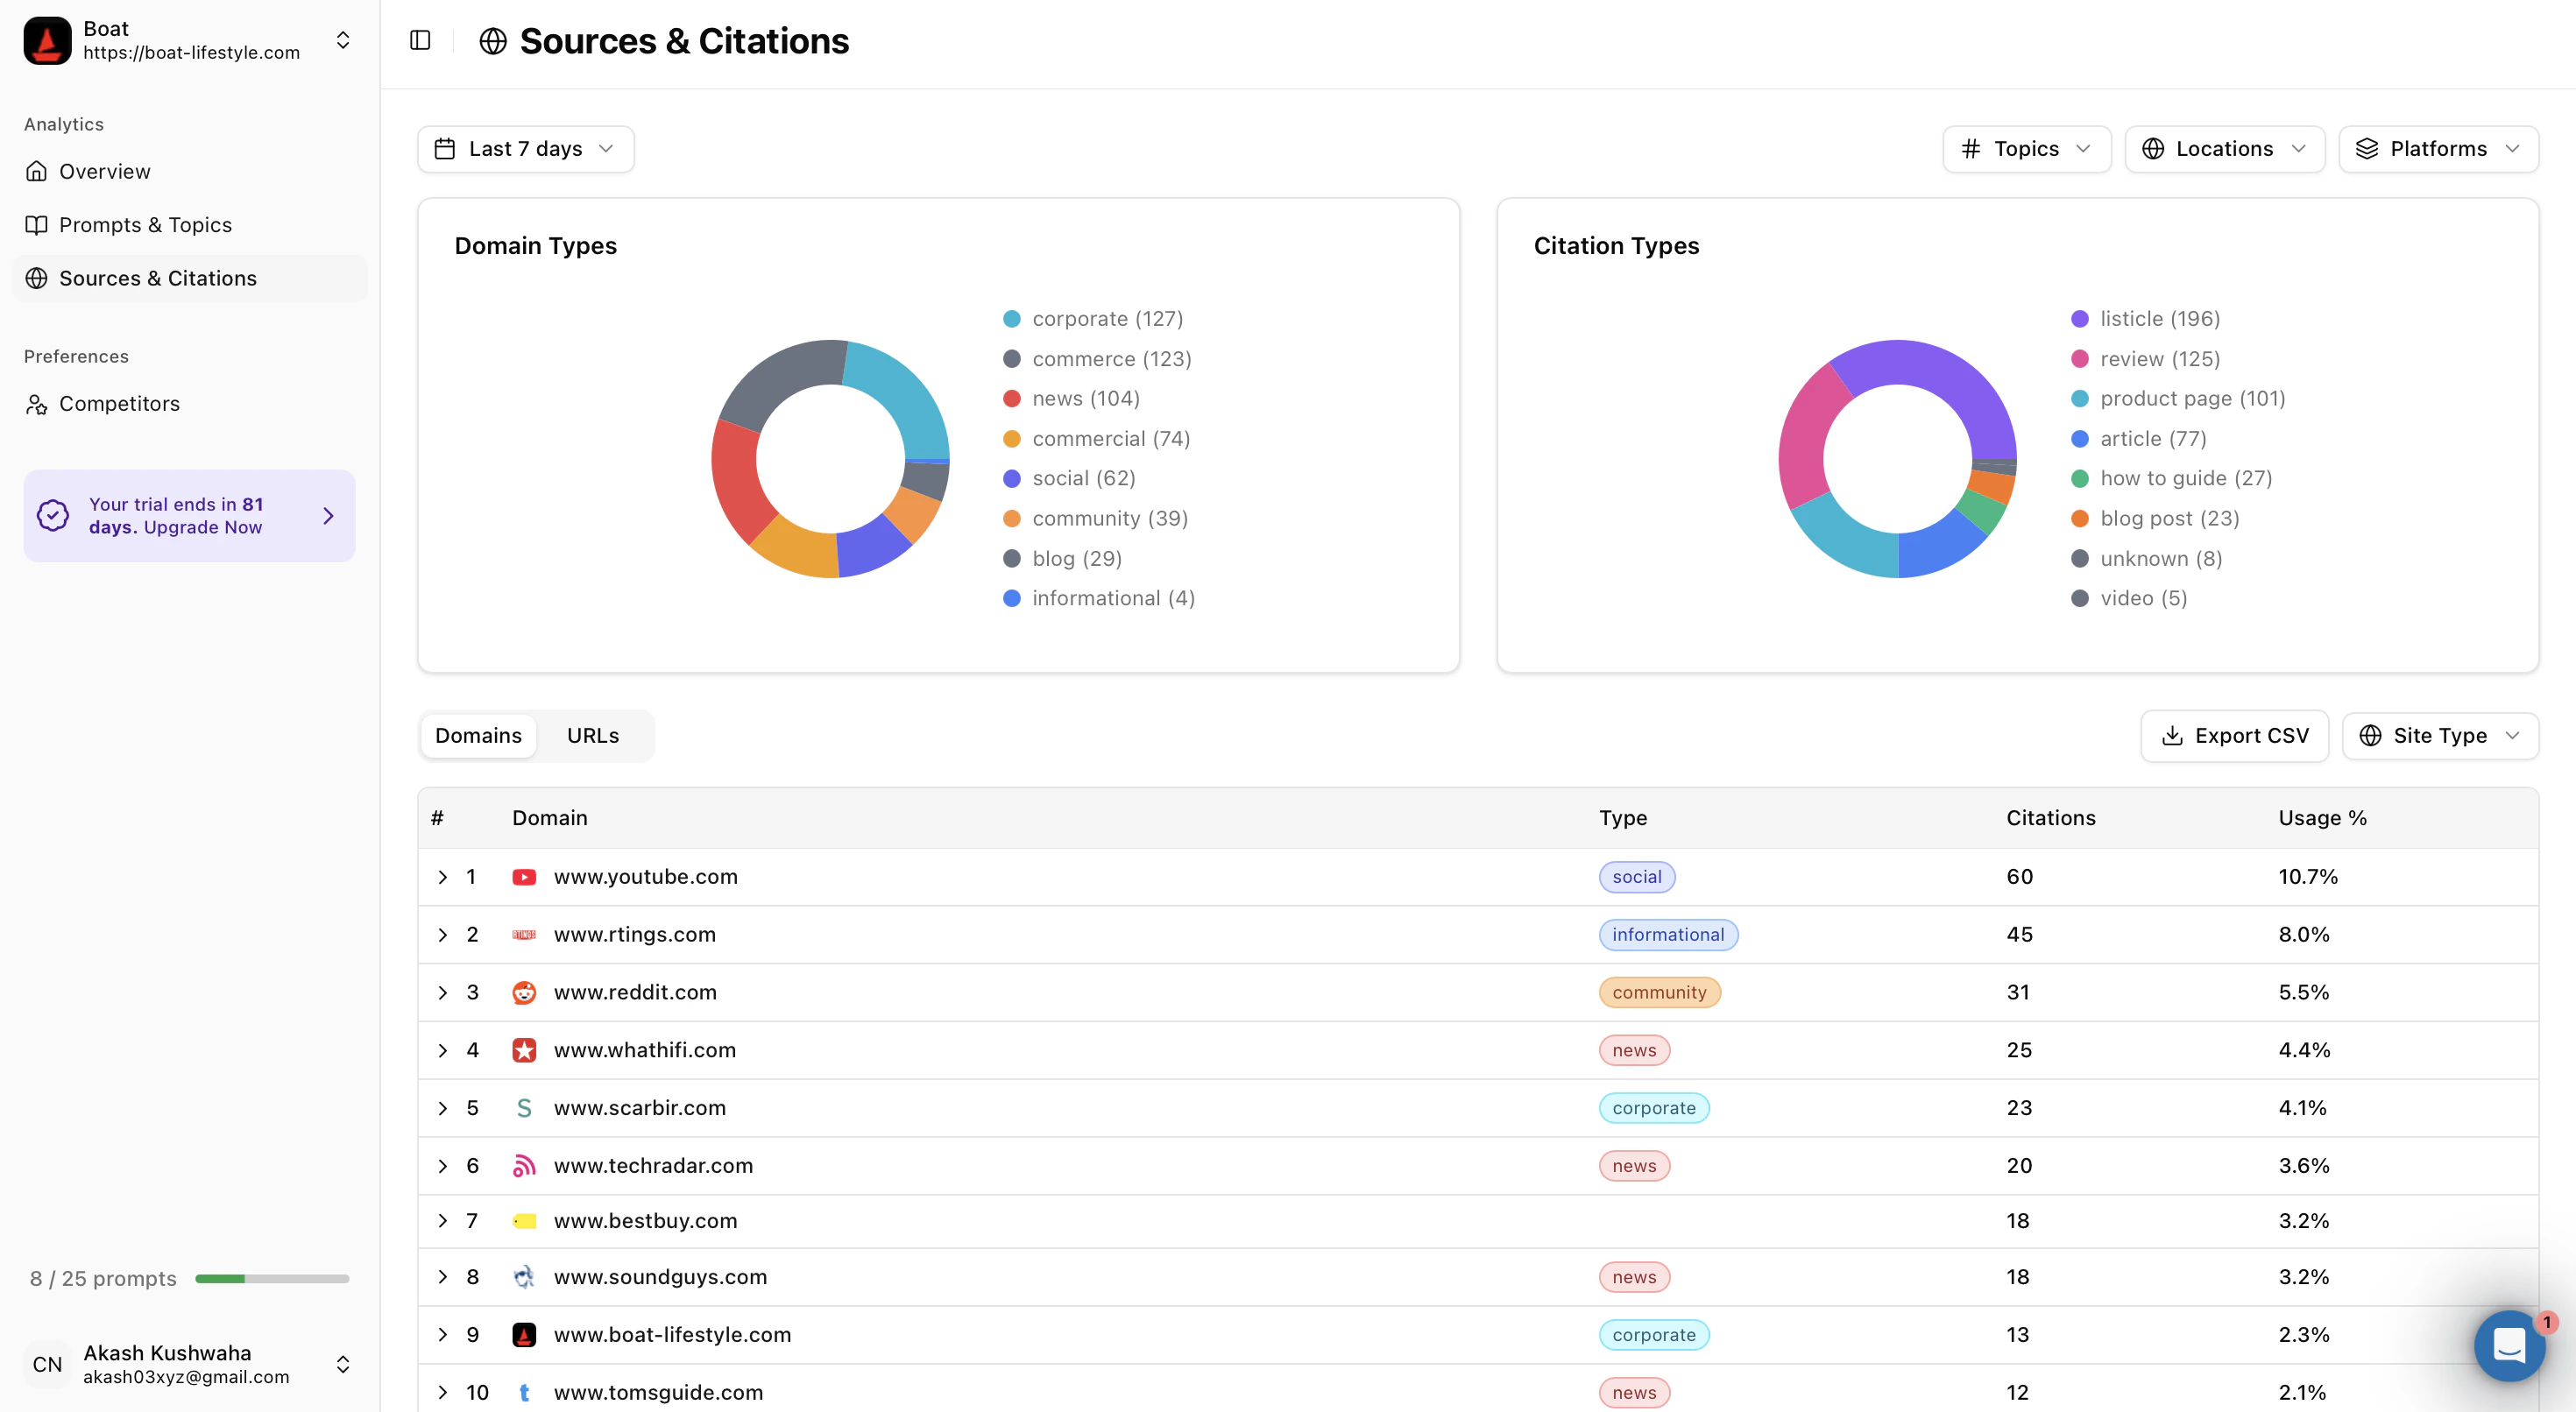Open the Last 7 days dropdown
2576x1412 pixels.
pyautogui.click(x=525, y=149)
